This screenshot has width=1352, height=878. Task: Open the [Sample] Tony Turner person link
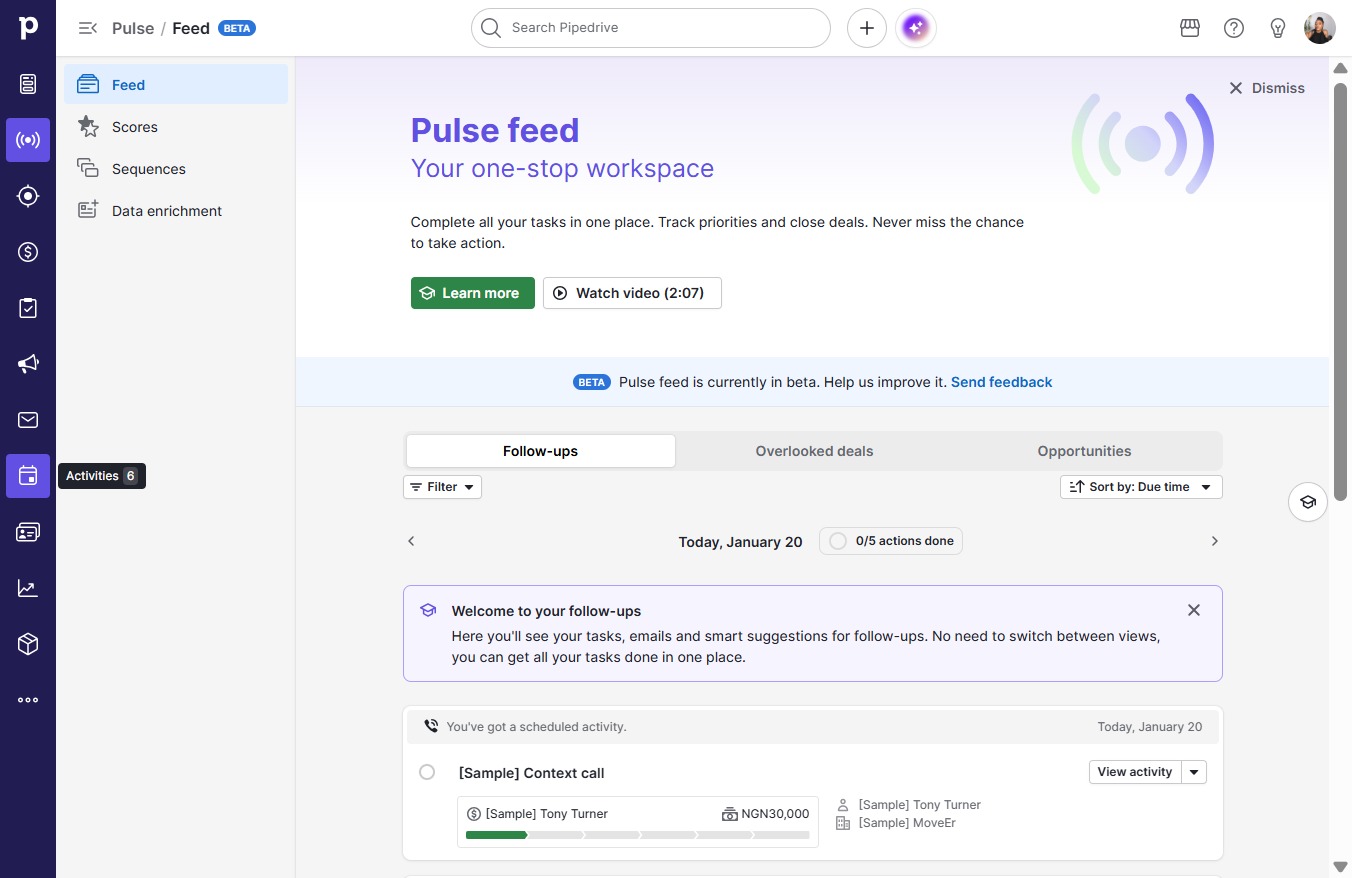pyautogui.click(x=919, y=805)
